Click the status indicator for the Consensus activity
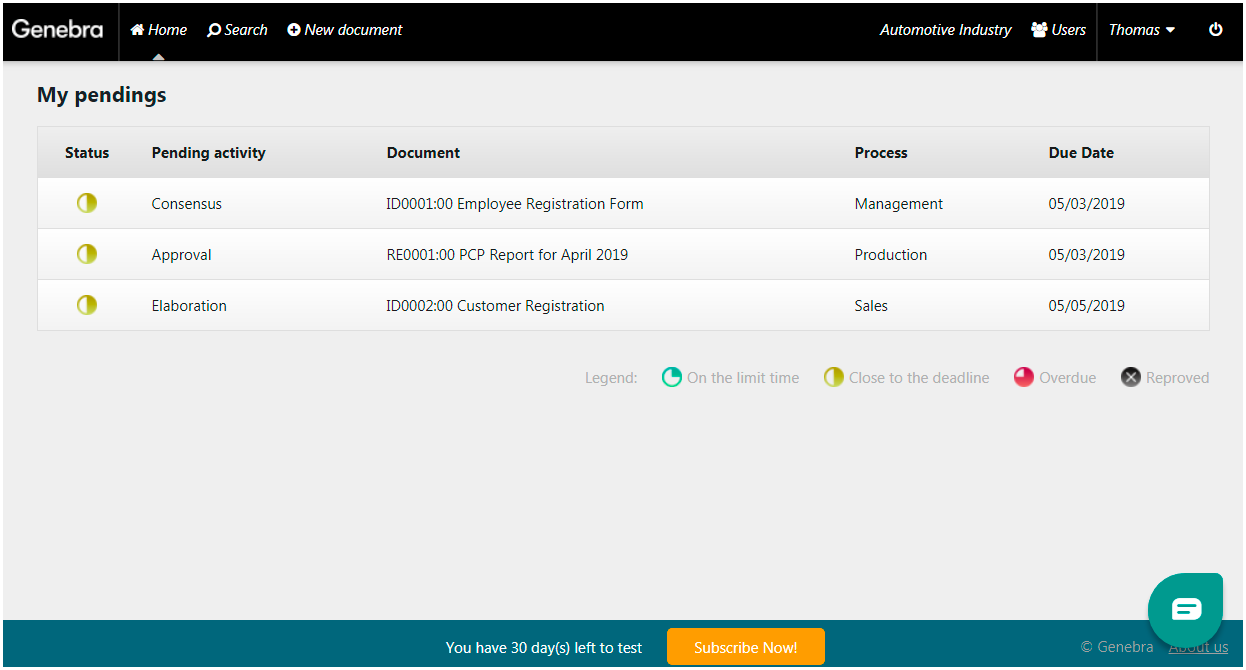The height and width of the screenshot is (670, 1246). [87, 202]
